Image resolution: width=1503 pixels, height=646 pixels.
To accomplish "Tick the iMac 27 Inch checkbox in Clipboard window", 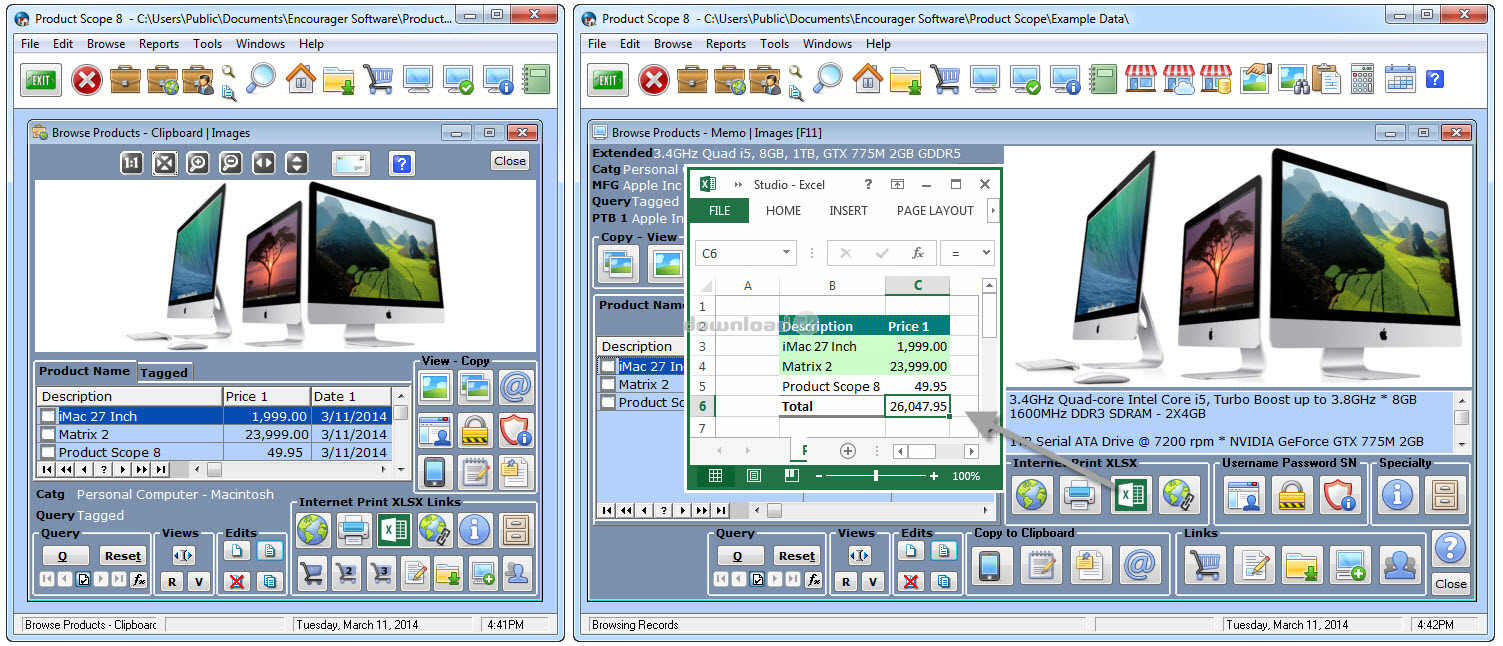I will [48, 416].
